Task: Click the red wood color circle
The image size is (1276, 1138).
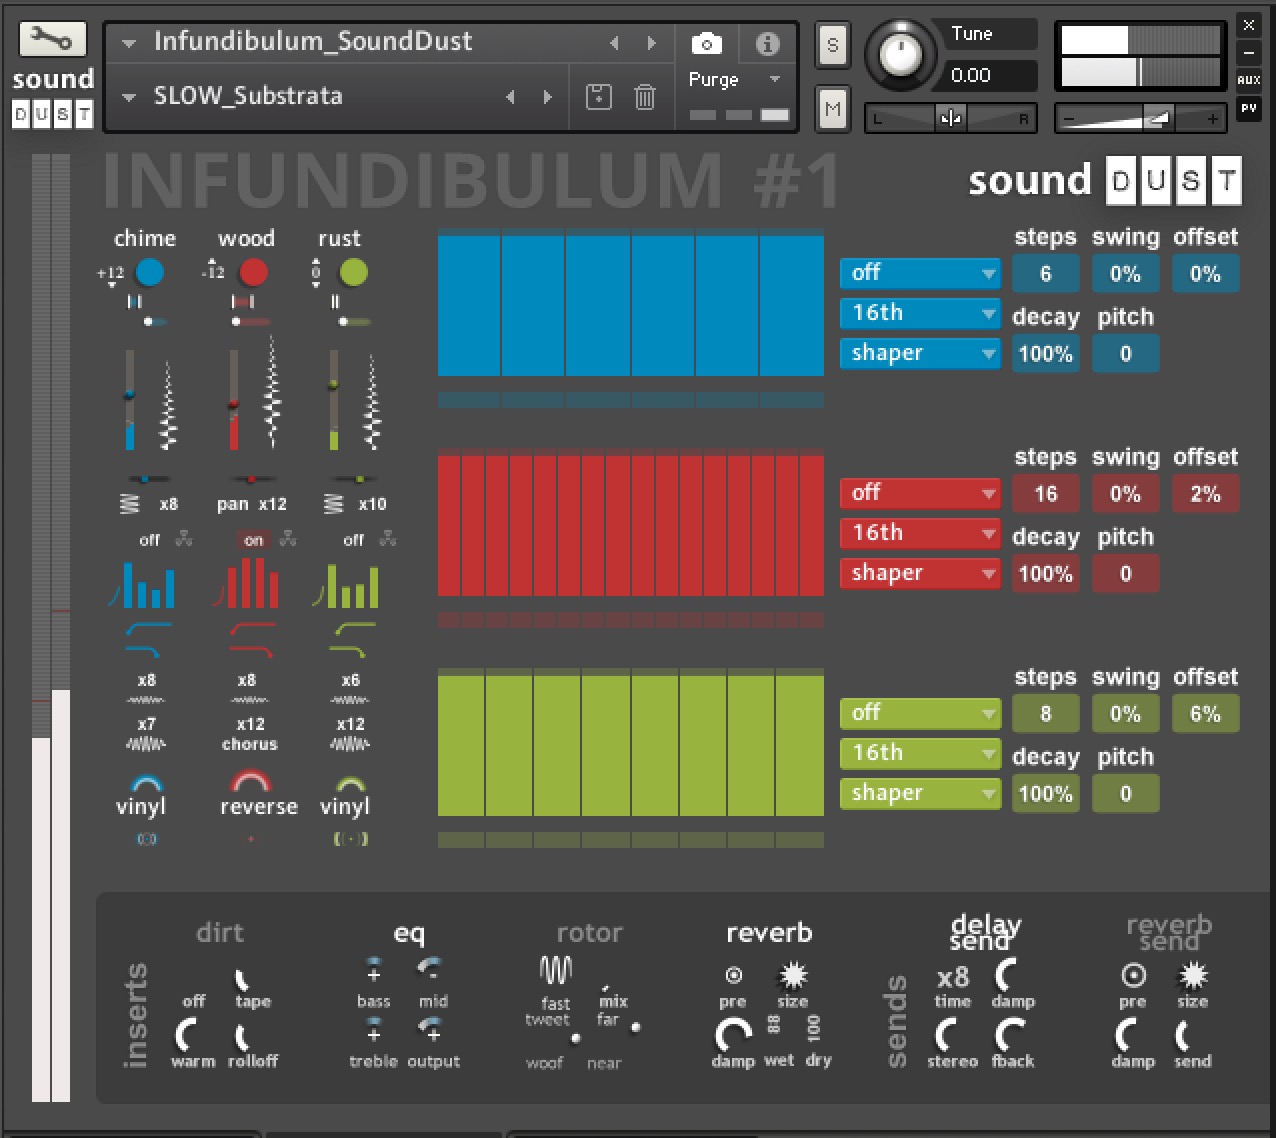Action: click(x=254, y=271)
